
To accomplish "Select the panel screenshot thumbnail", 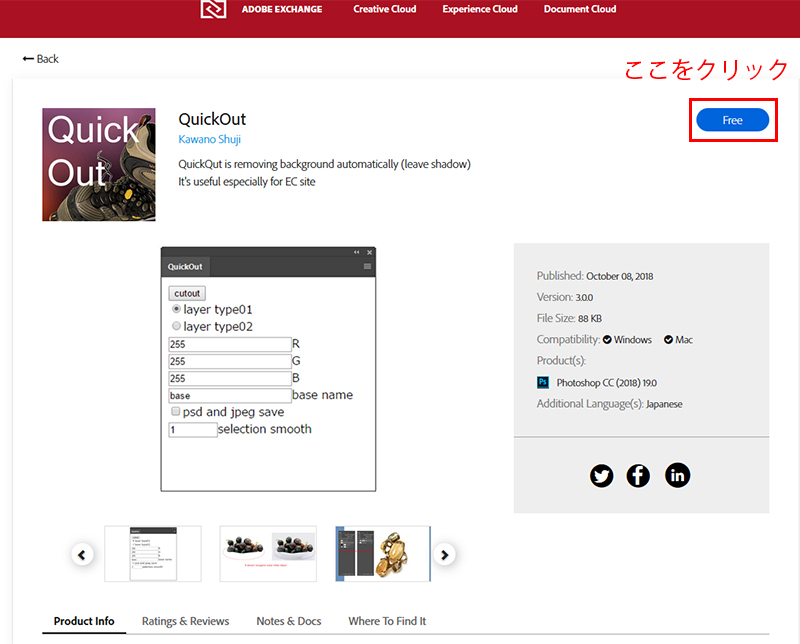I will click(153, 554).
